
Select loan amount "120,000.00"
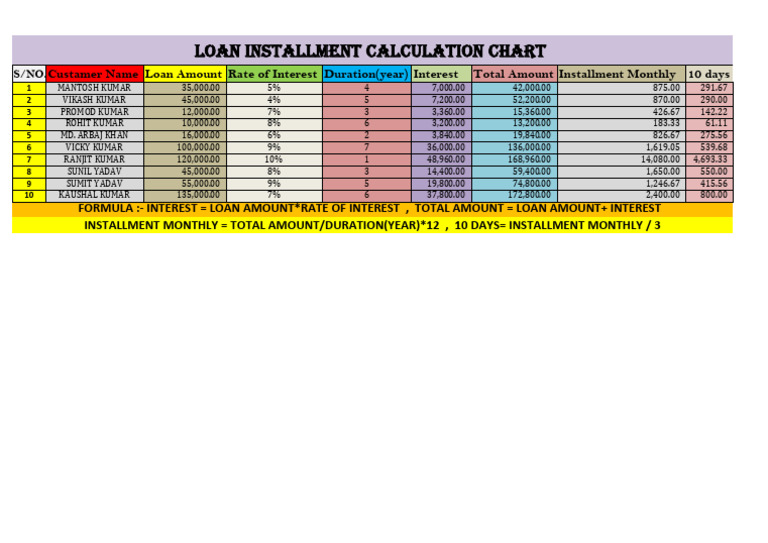coord(185,160)
